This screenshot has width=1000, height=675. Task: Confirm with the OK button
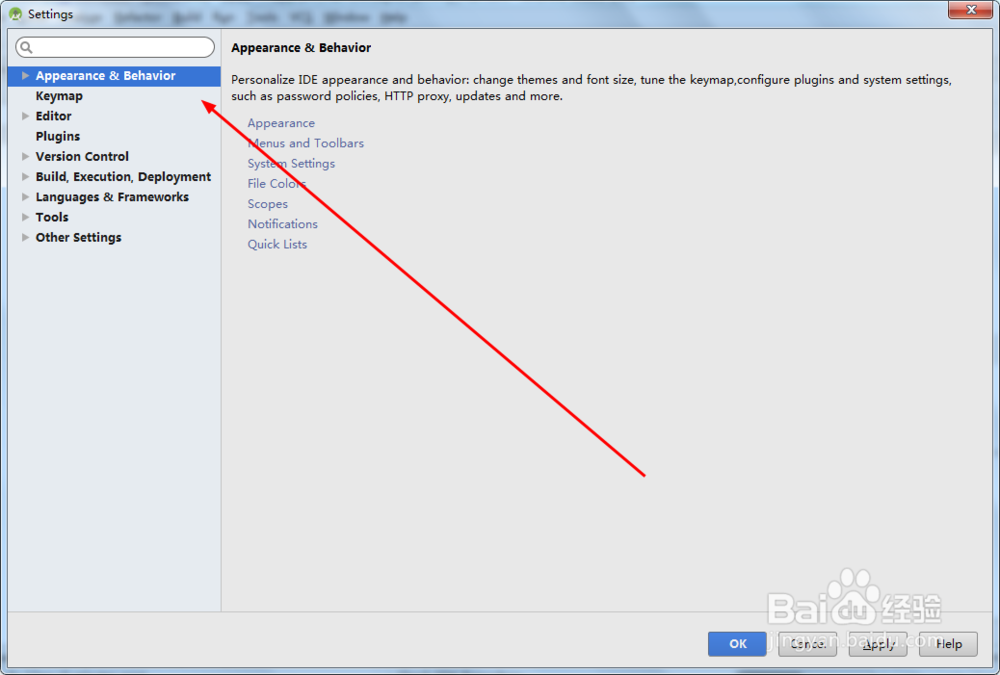737,644
